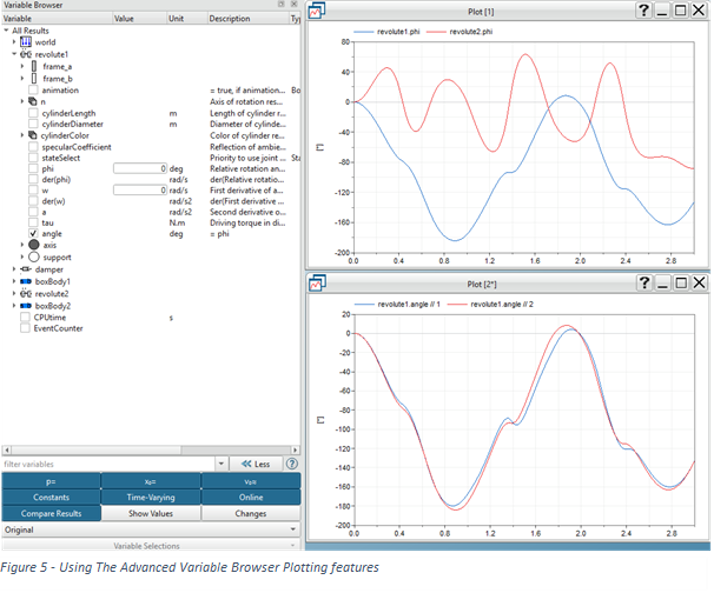Expand the frame_a node

click(x=22, y=66)
